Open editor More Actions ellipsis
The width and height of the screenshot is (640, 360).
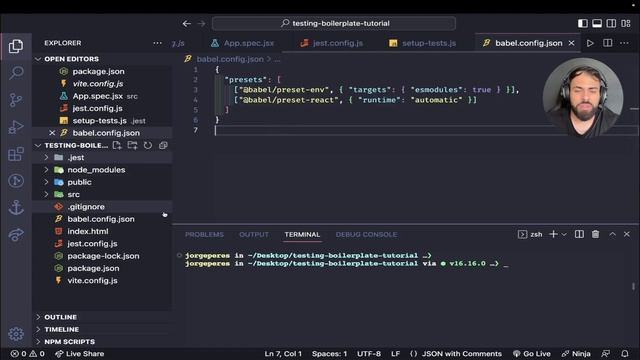[x=624, y=43]
